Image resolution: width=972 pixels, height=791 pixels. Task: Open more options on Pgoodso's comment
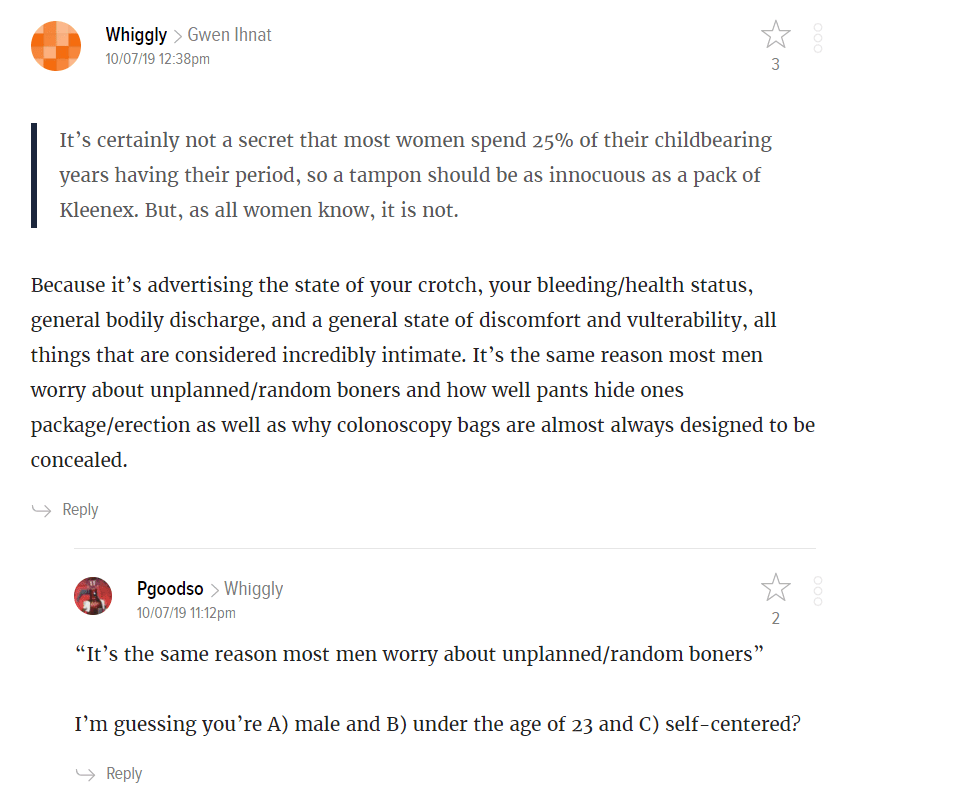coord(818,591)
